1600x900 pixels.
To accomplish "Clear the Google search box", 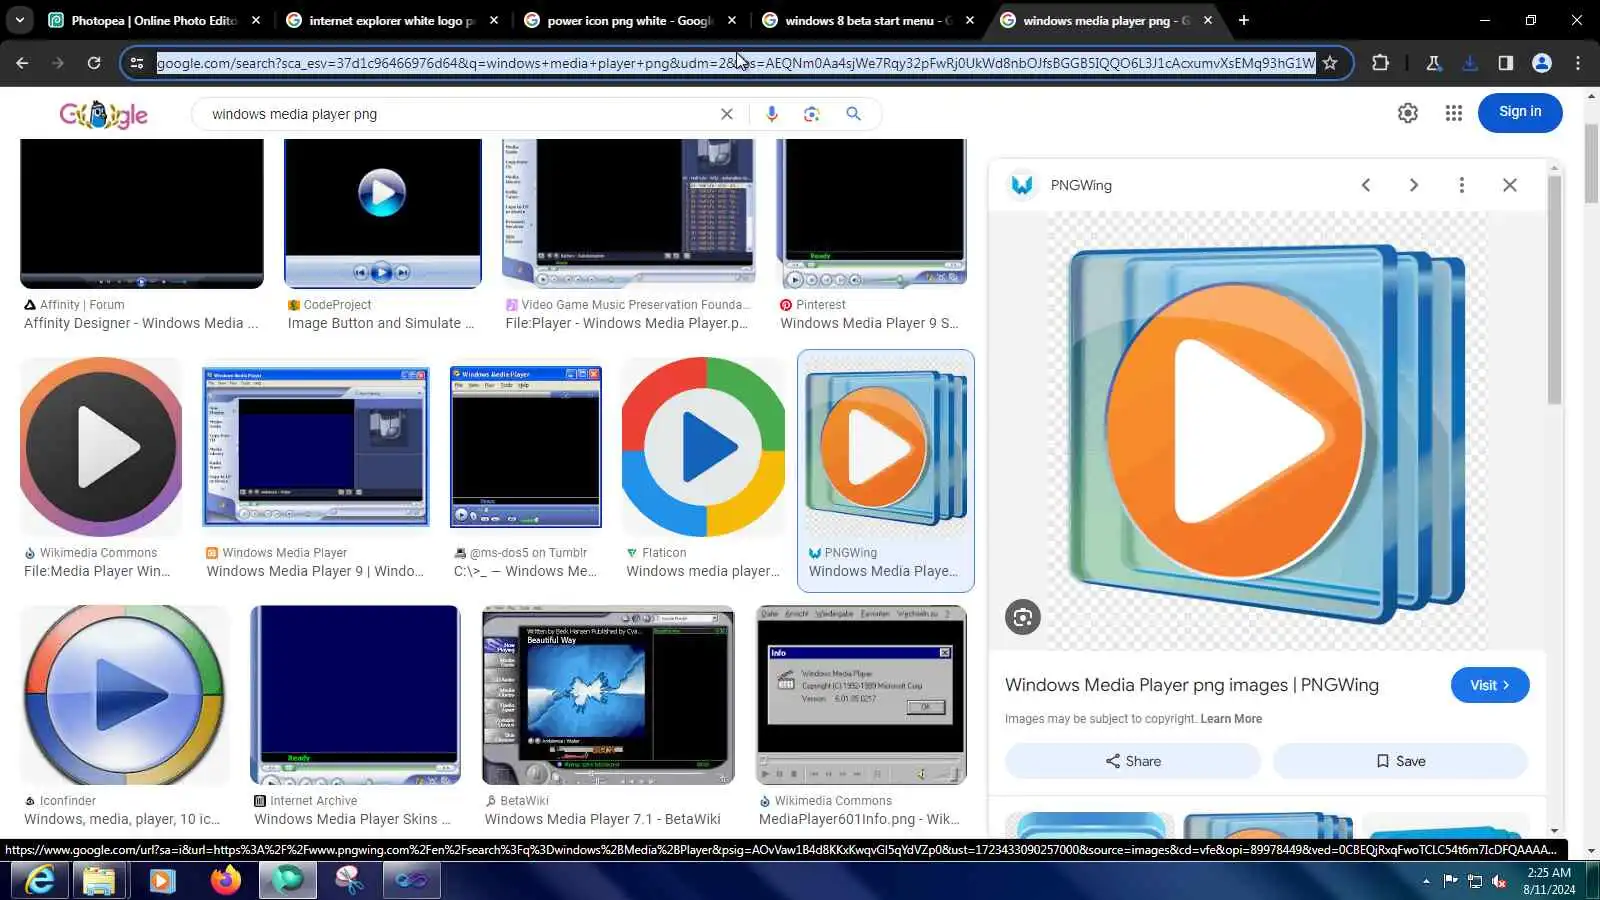I will (727, 114).
